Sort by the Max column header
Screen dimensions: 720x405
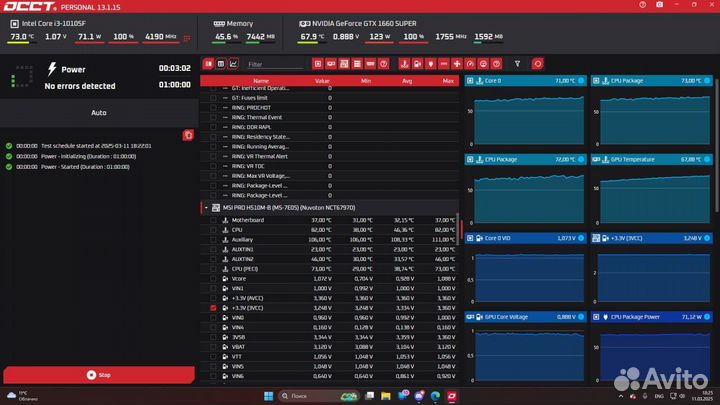(x=447, y=81)
